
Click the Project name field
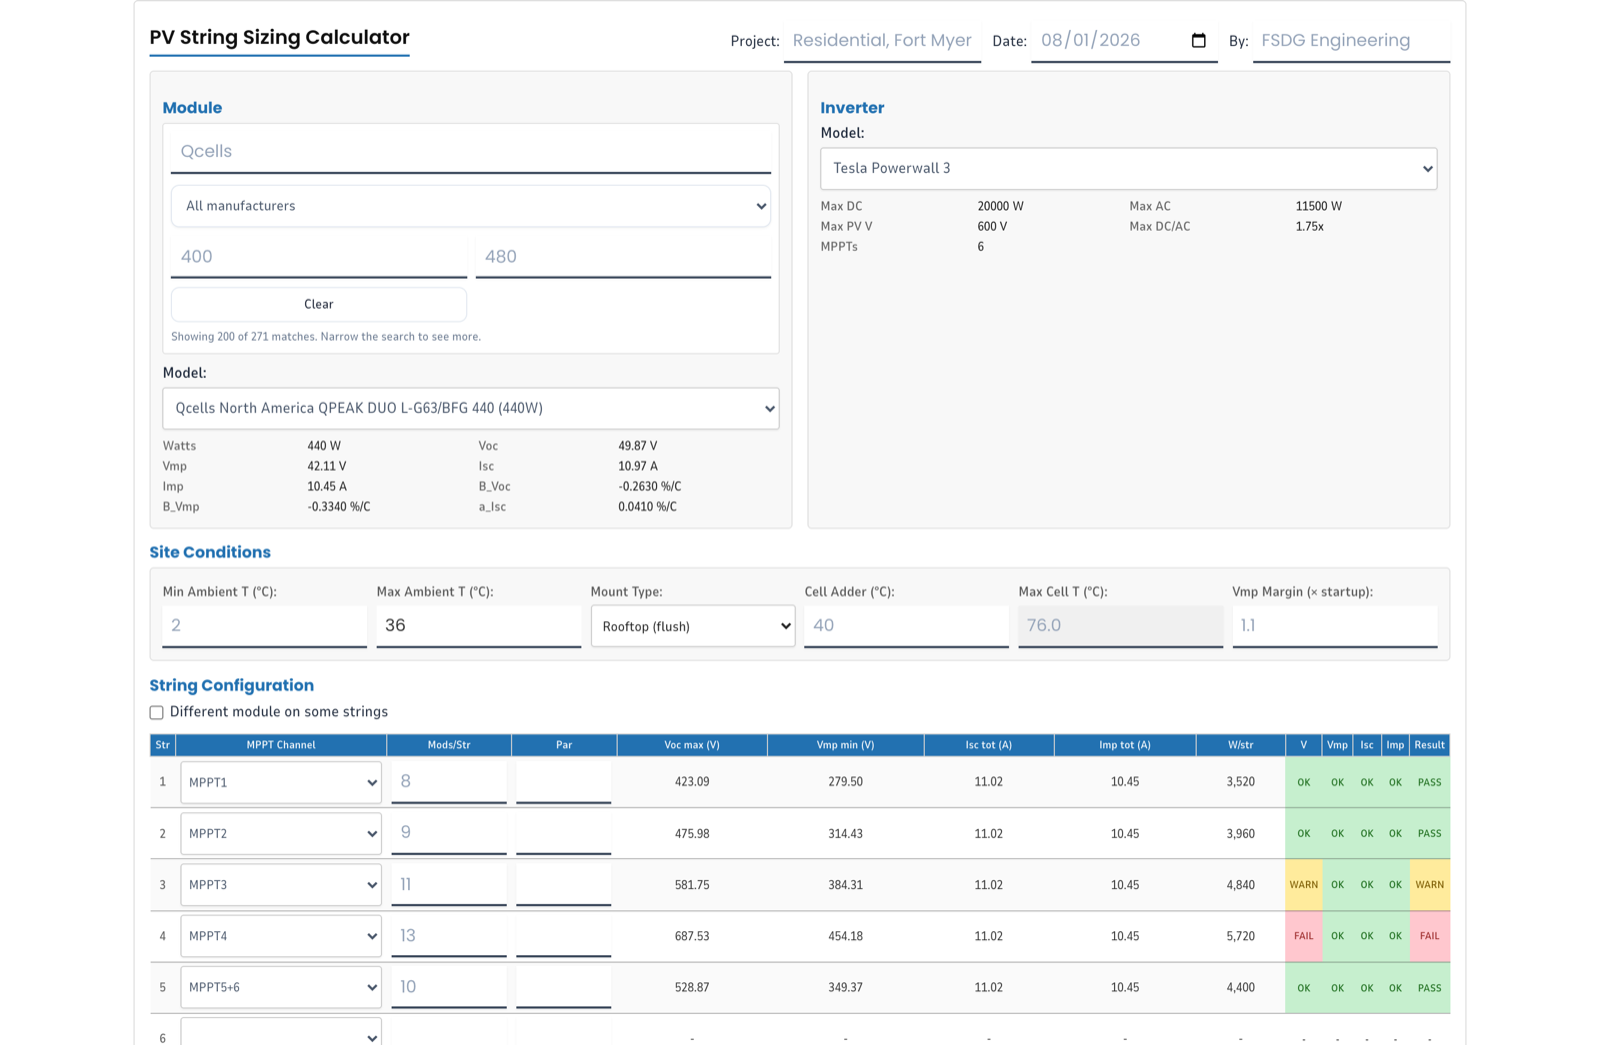[x=882, y=41]
